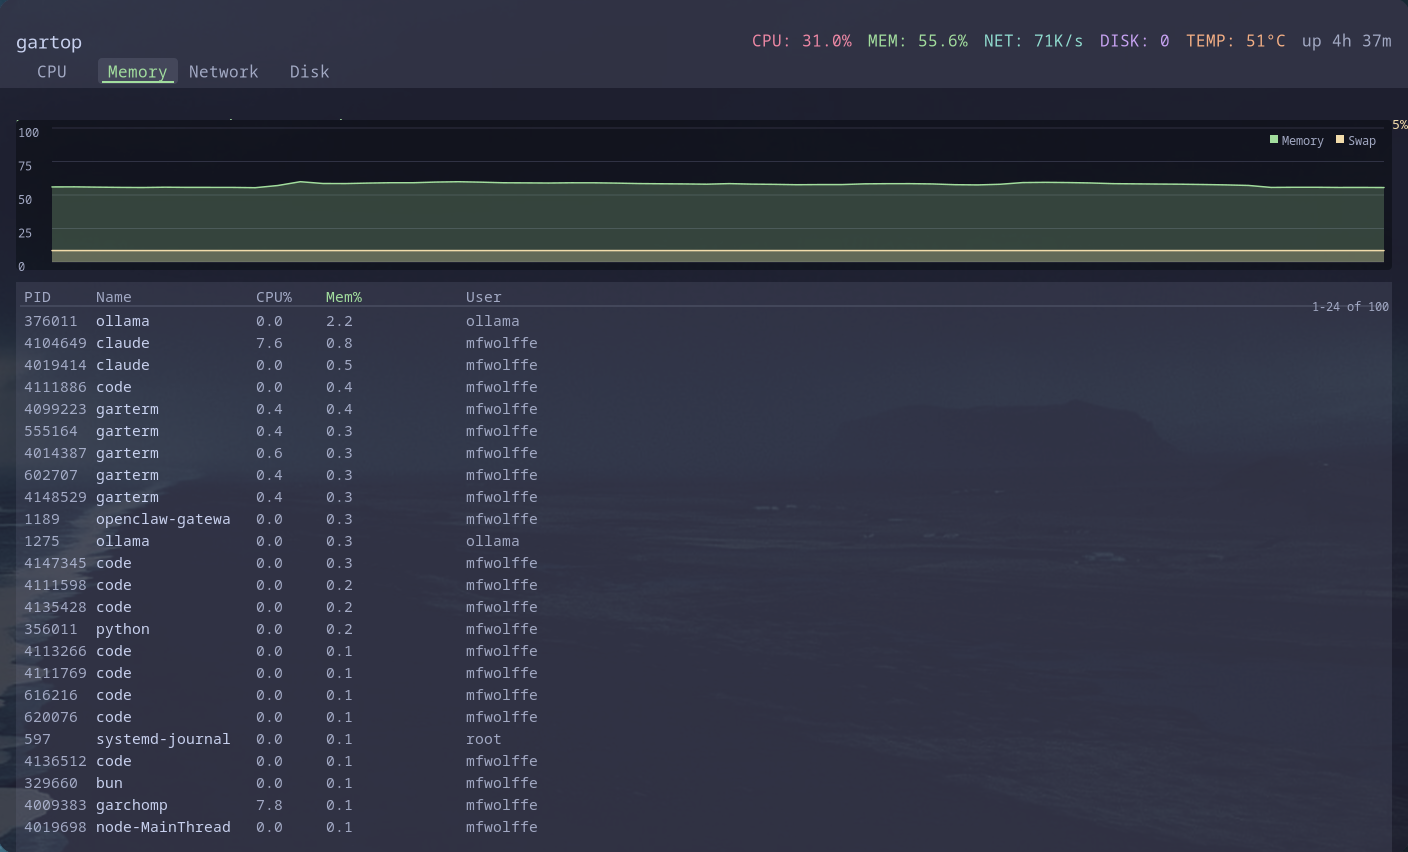Click the 1-24 of 100 pagination label
This screenshot has height=852, width=1408.
1350,306
